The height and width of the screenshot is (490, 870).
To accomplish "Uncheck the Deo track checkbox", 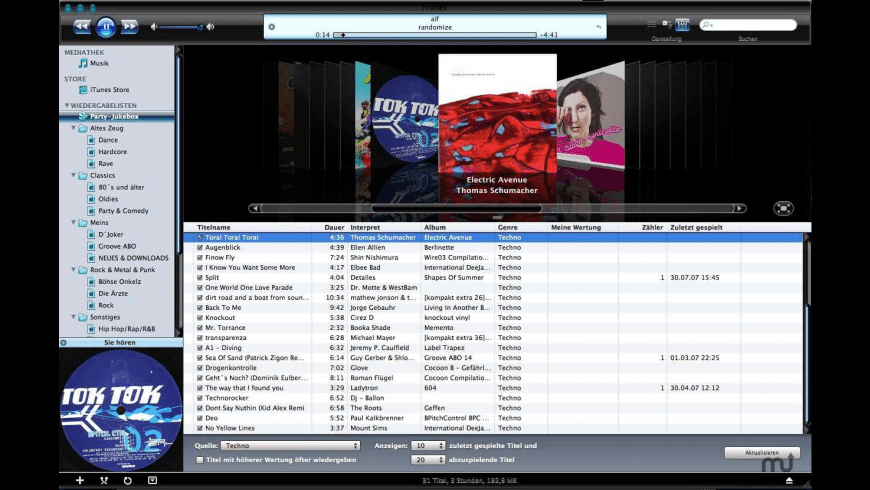I will [200, 418].
